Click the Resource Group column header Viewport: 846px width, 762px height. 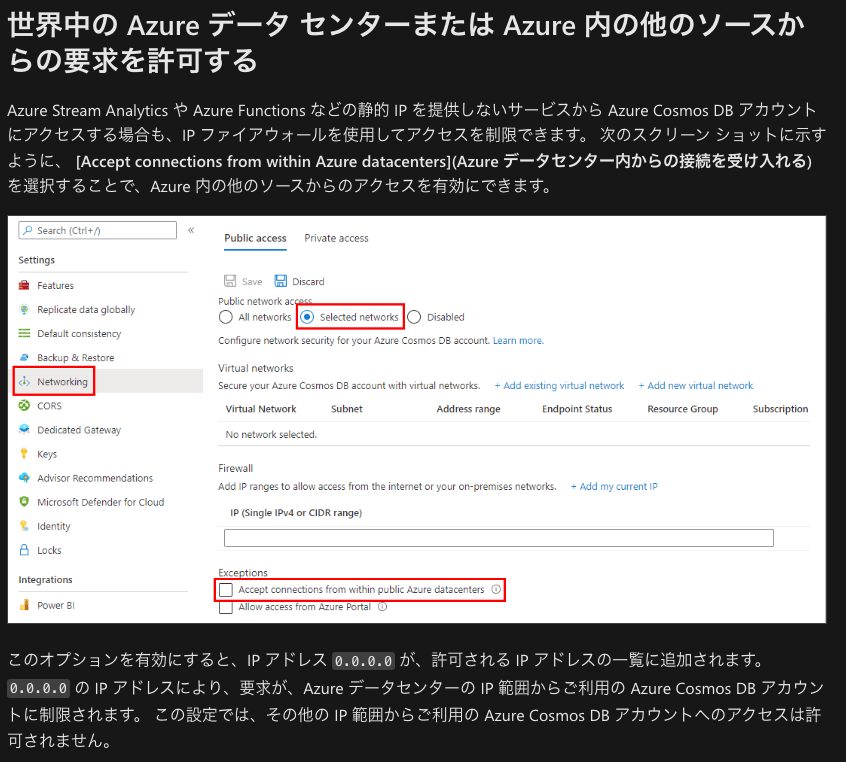click(683, 409)
